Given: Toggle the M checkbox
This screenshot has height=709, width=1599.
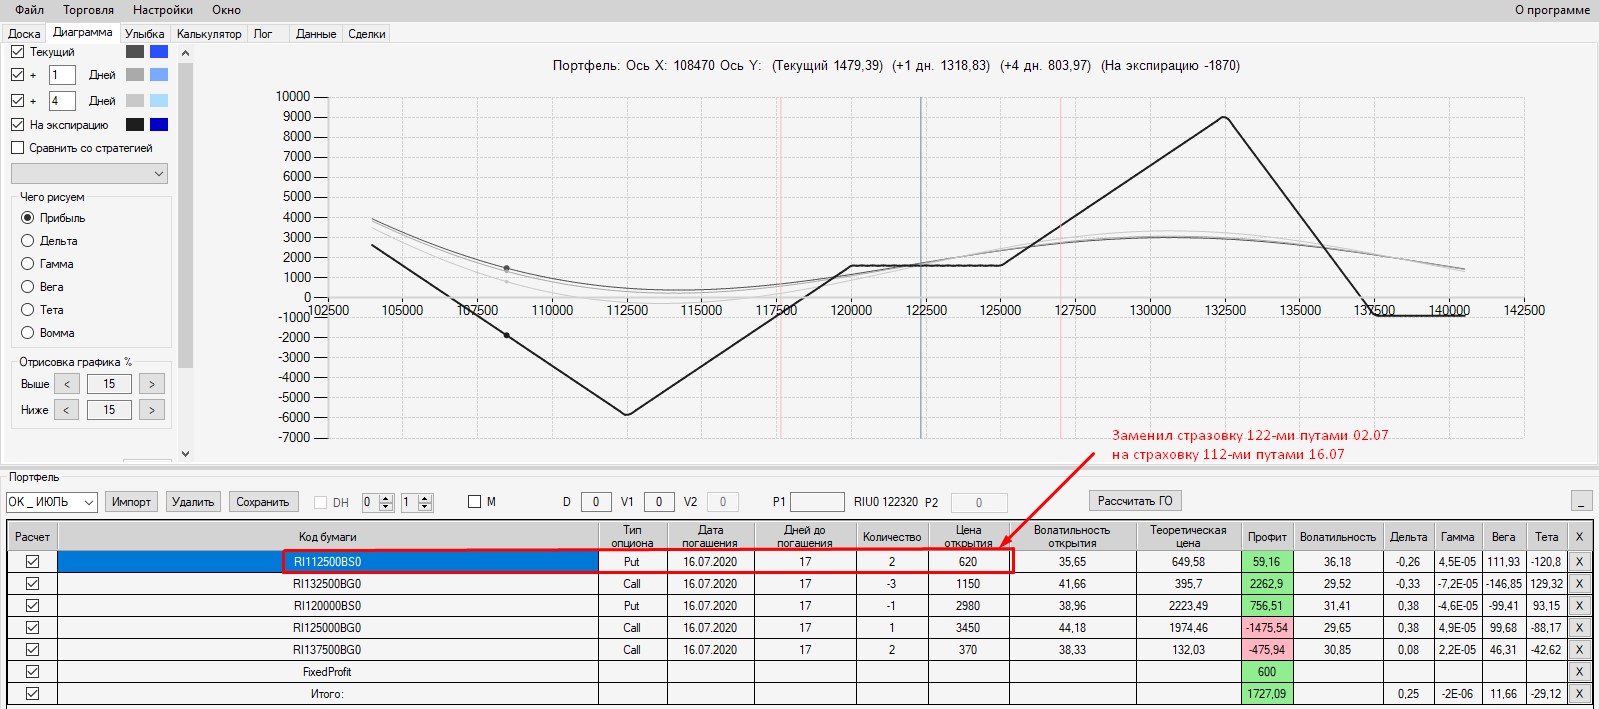Looking at the screenshot, I should [475, 502].
